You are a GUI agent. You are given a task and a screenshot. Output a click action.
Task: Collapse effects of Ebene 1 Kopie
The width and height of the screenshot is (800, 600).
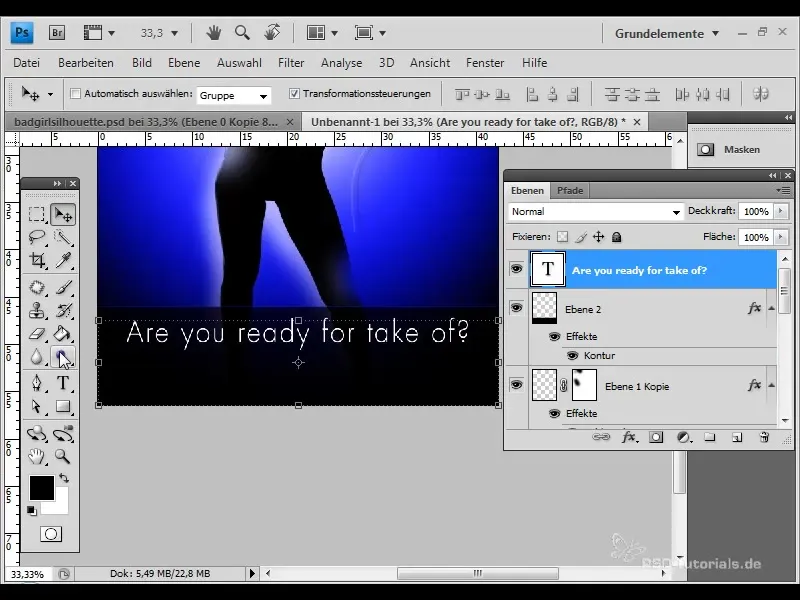coord(771,385)
